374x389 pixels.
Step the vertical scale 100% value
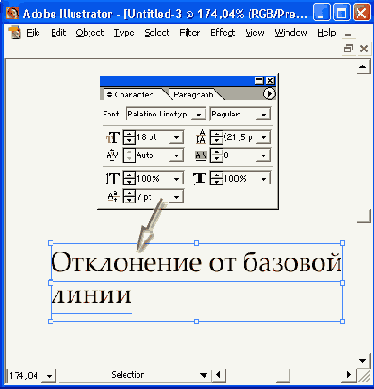click(x=129, y=179)
